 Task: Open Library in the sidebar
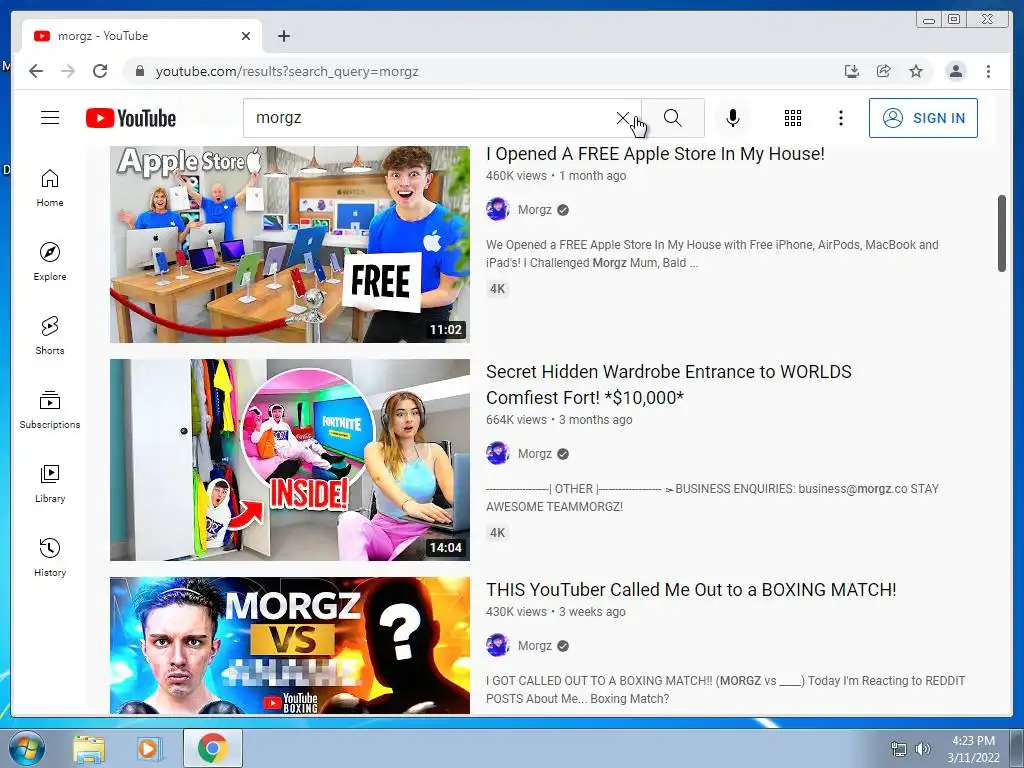coord(50,483)
